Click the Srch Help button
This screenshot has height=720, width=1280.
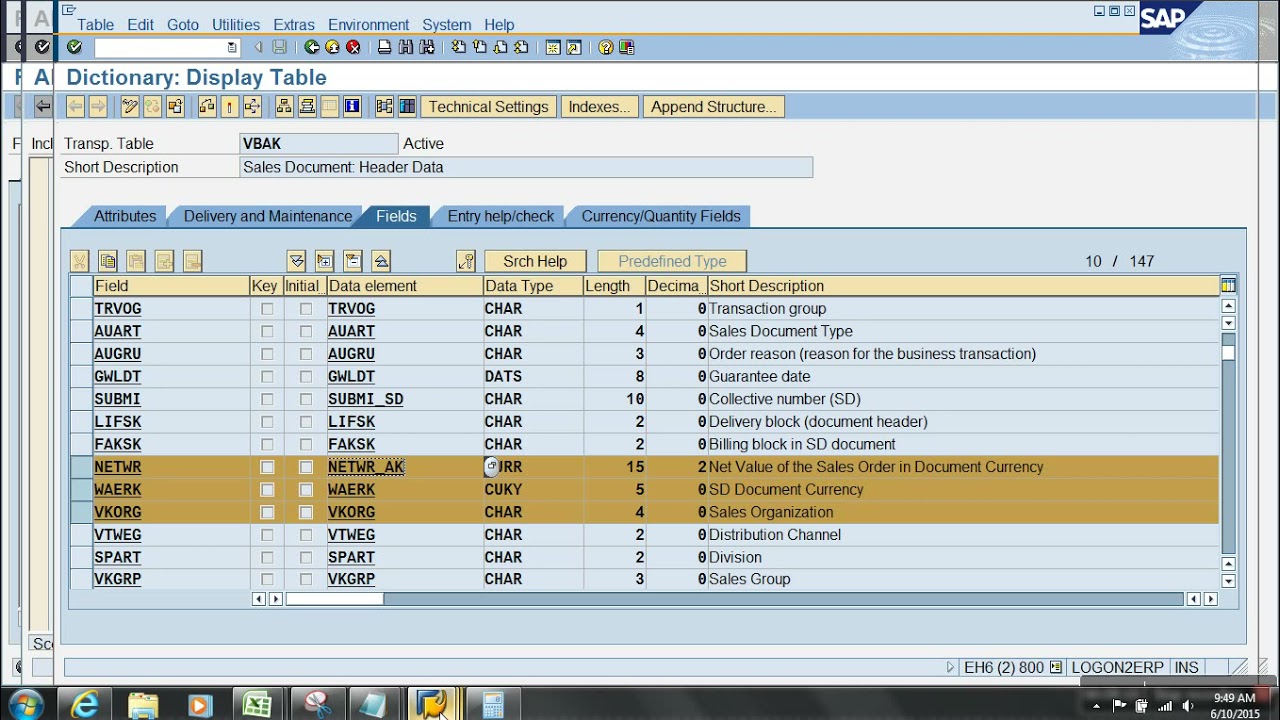535,261
